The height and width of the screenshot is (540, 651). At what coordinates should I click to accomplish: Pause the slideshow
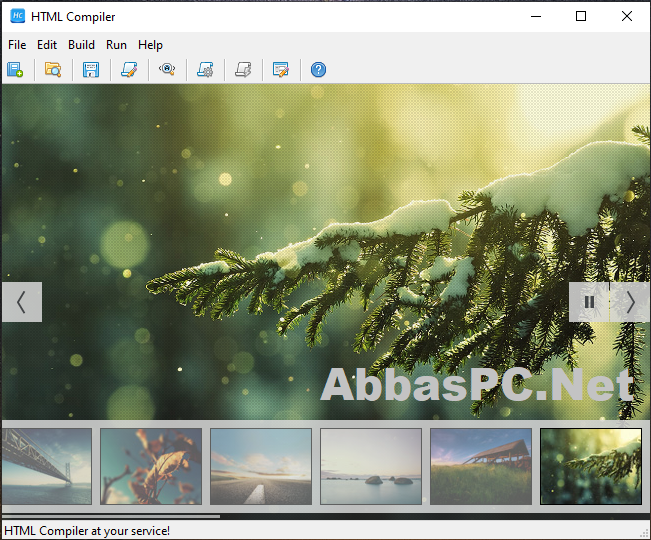coord(589,302)
